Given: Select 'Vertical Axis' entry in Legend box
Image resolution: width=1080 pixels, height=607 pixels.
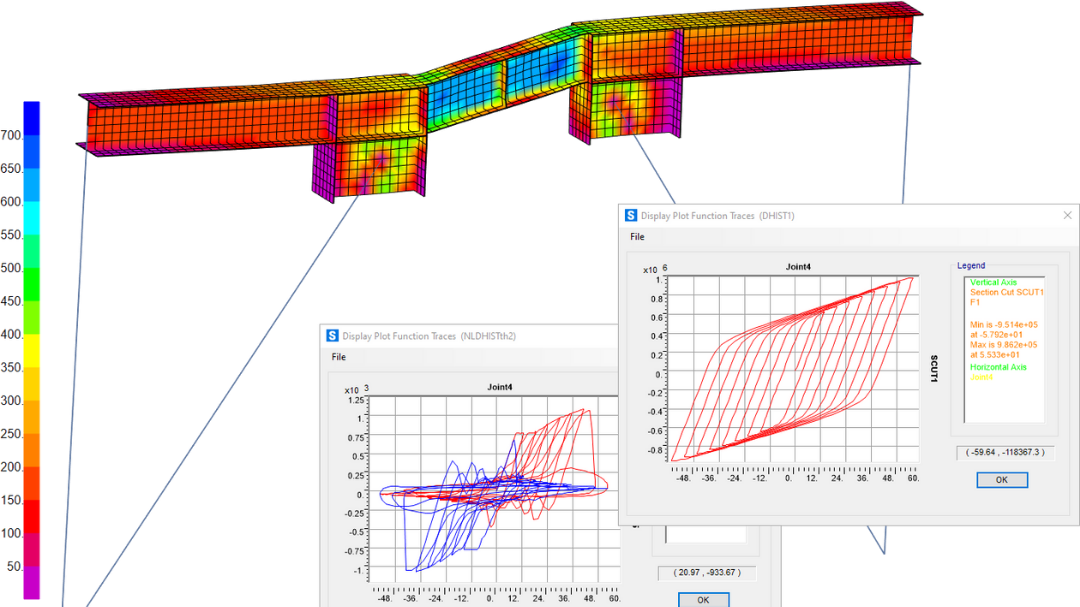Looking at the screenshot, I should click(993, 282).
